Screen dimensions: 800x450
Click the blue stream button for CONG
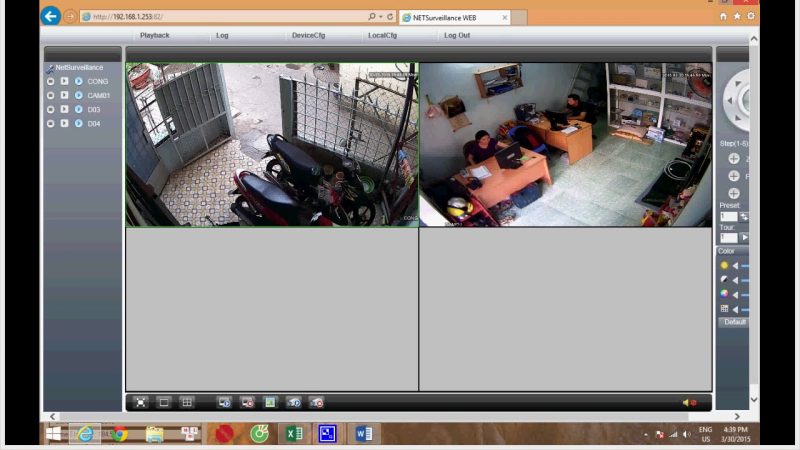(79, 81)
